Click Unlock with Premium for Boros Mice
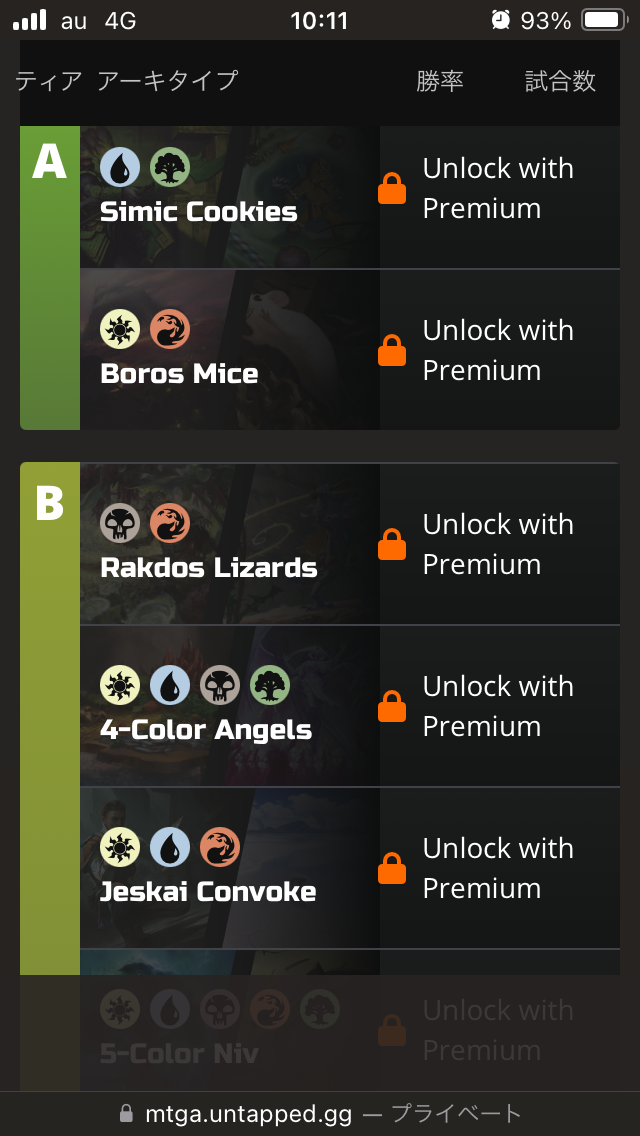Viewport: 640px width, 1136px height. click(x=498, y=350)
